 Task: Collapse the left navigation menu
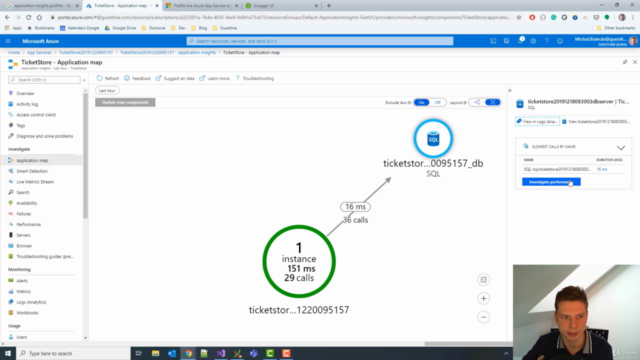tap(84, 80)
